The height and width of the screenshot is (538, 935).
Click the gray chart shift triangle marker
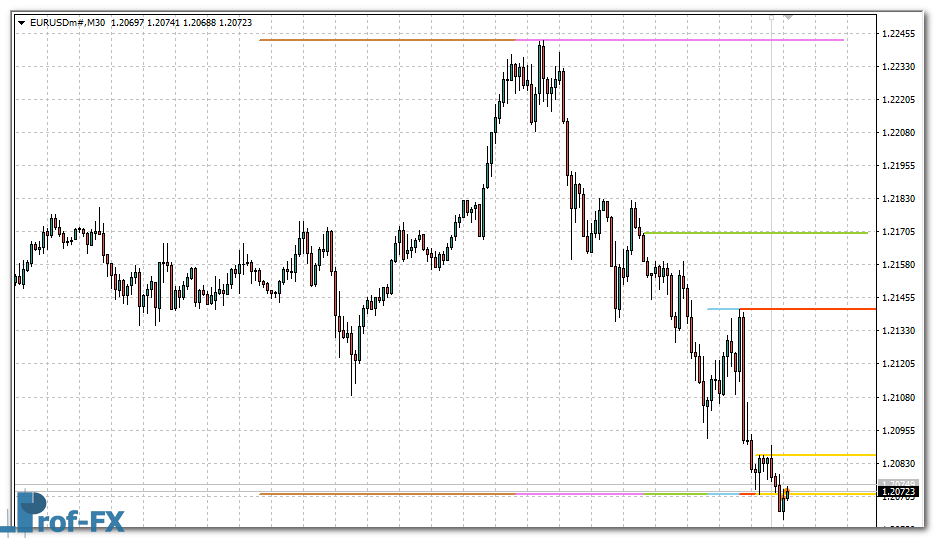click(x=788, y=18)
